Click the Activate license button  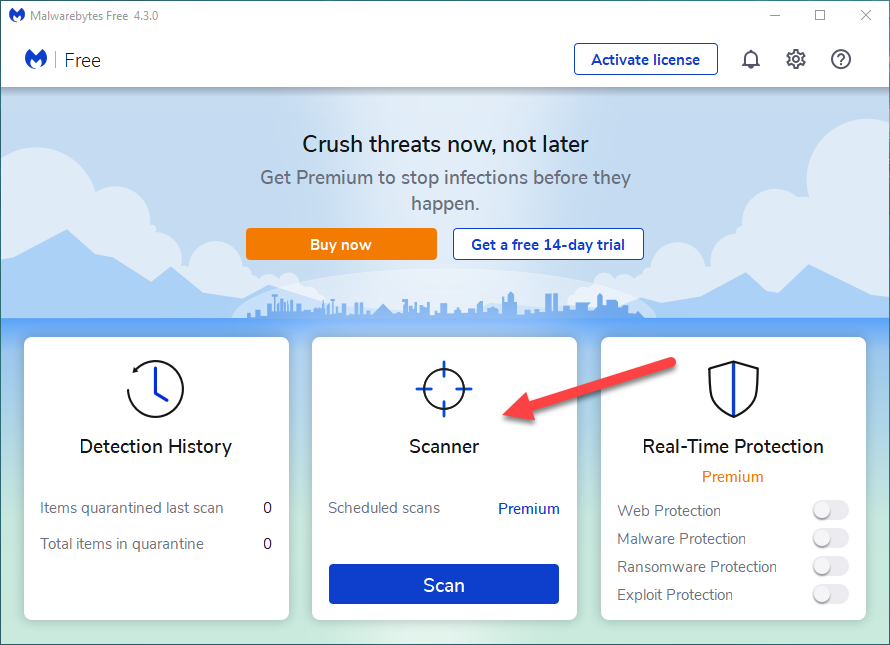[646, 59]
